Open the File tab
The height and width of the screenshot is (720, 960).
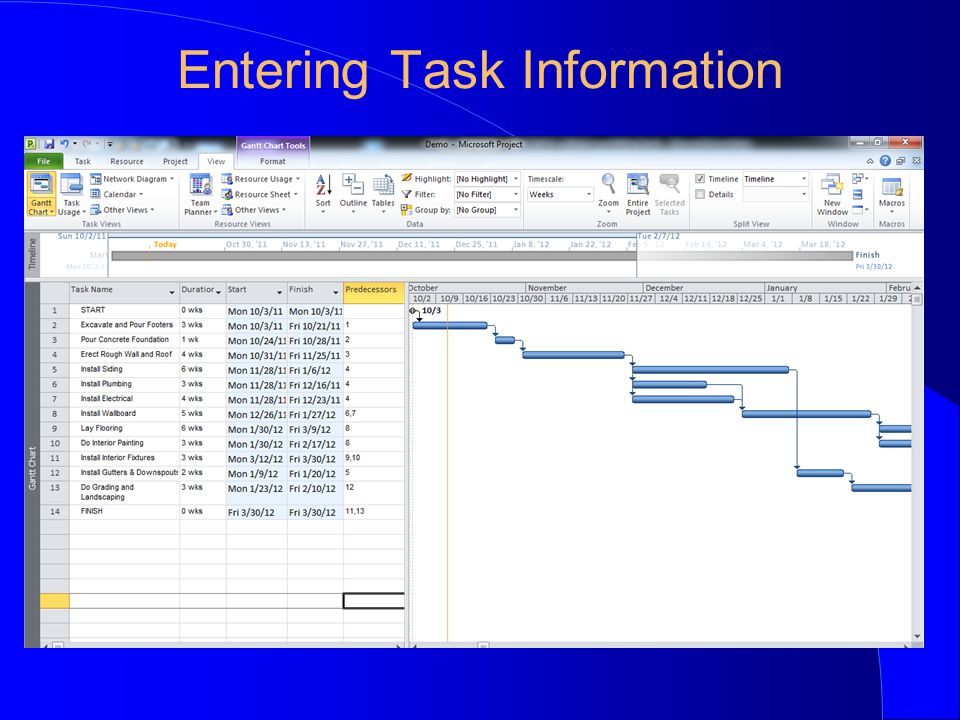[43, 161]
